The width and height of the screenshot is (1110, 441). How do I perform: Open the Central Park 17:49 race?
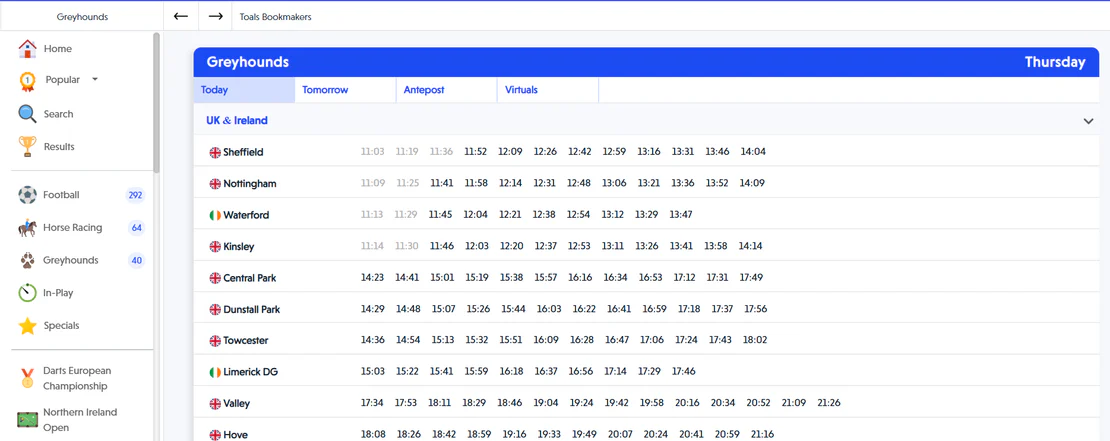[x=751, y=277]
